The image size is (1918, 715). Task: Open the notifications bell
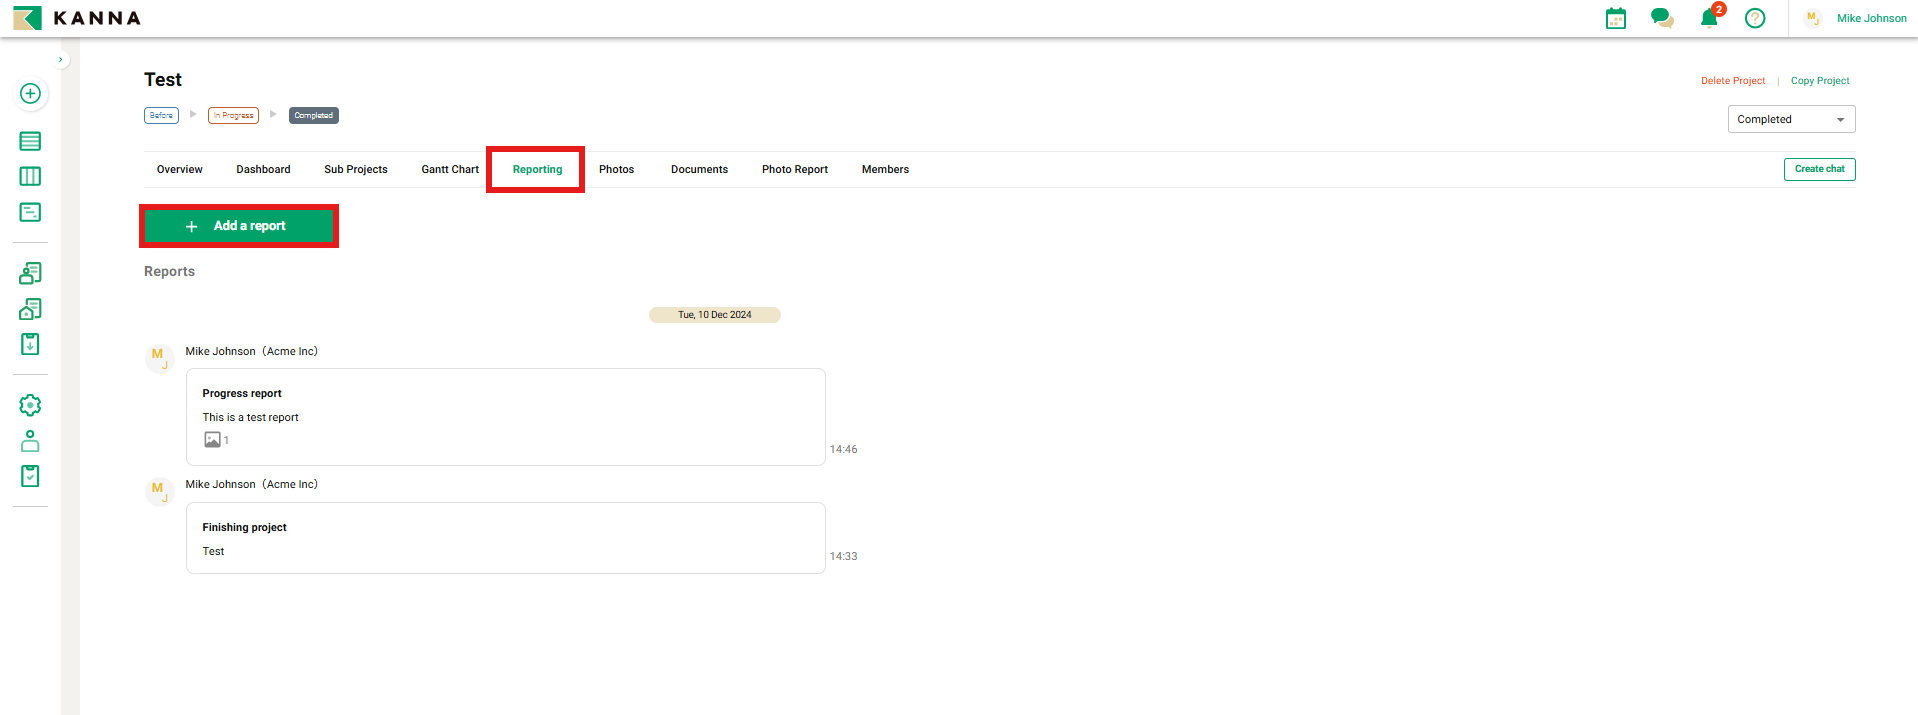coord(1709,18)
